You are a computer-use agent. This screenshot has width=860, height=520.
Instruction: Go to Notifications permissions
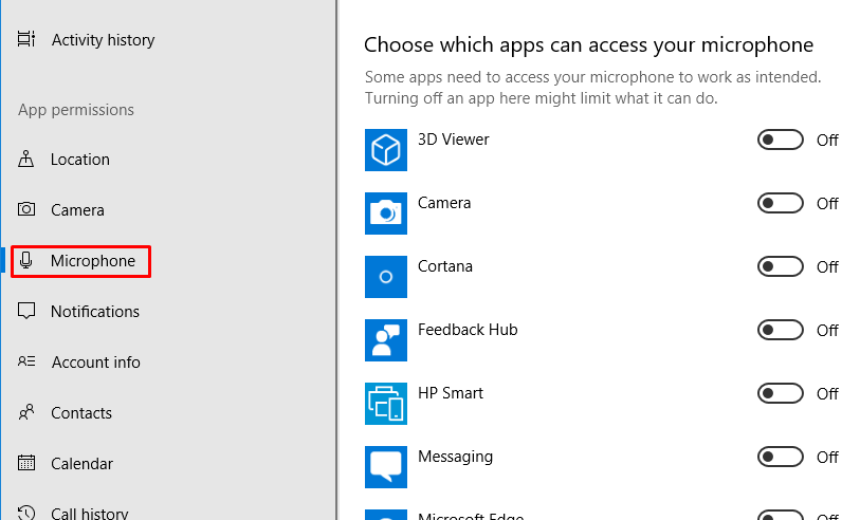[x=95, y=312]
